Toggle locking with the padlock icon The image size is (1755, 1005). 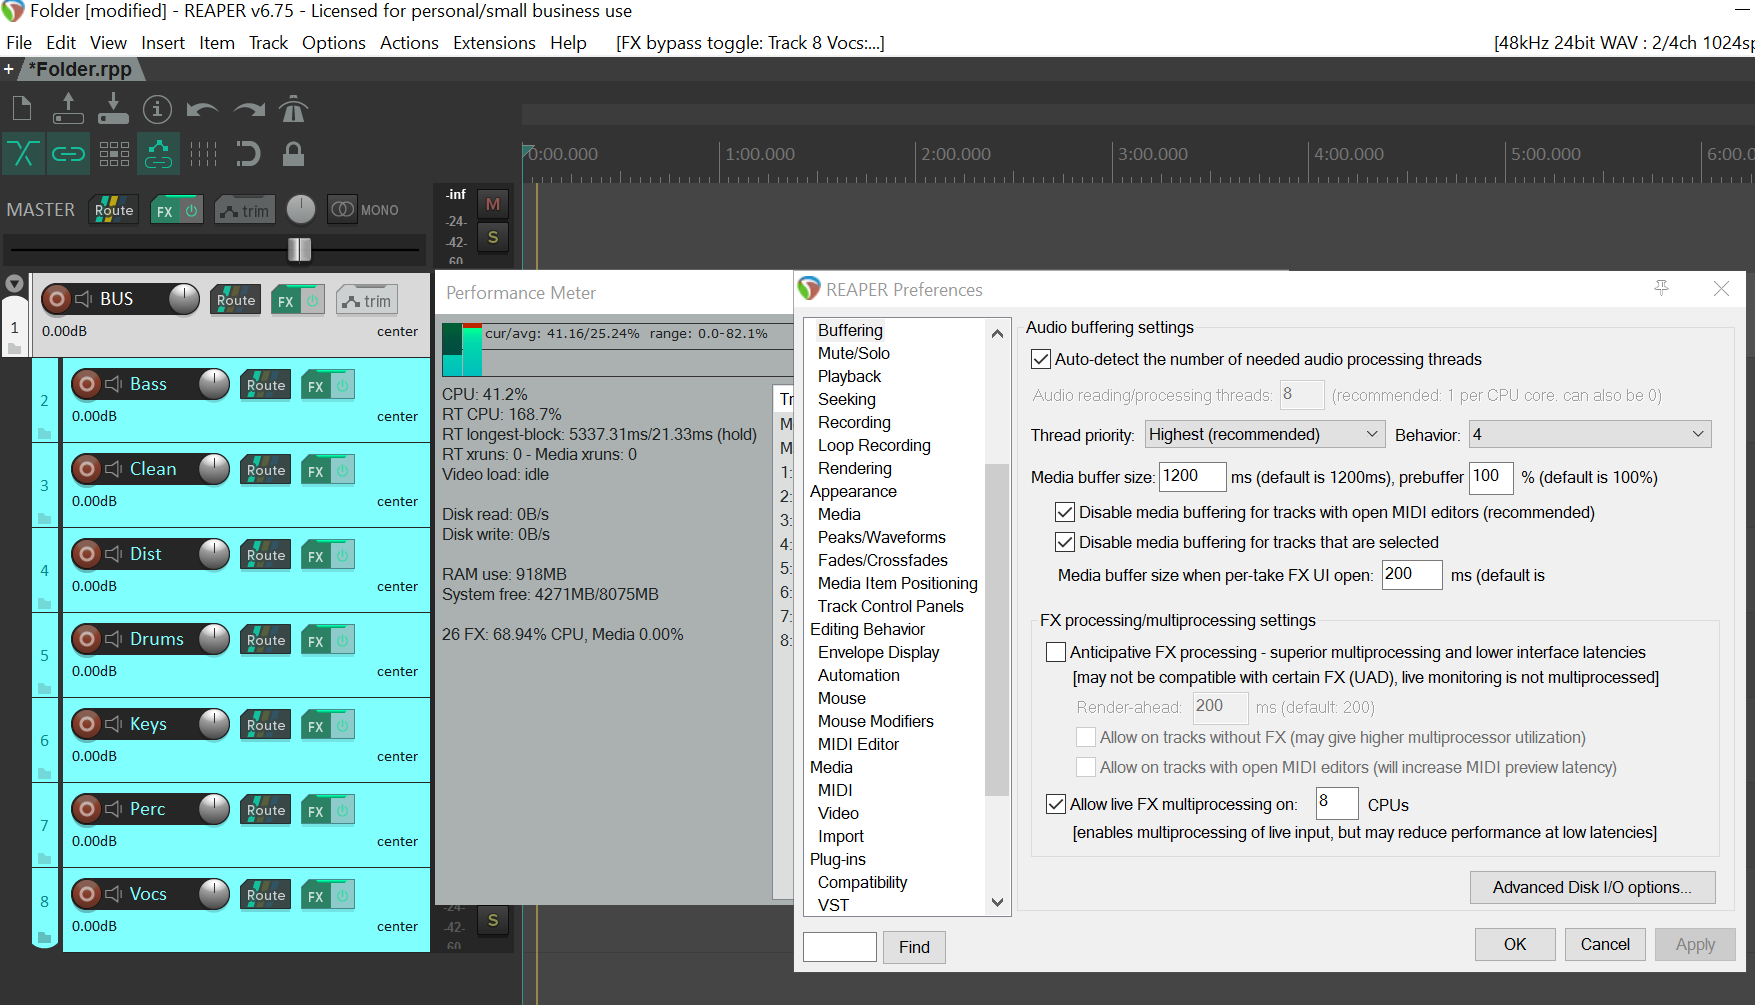[293, 153]
